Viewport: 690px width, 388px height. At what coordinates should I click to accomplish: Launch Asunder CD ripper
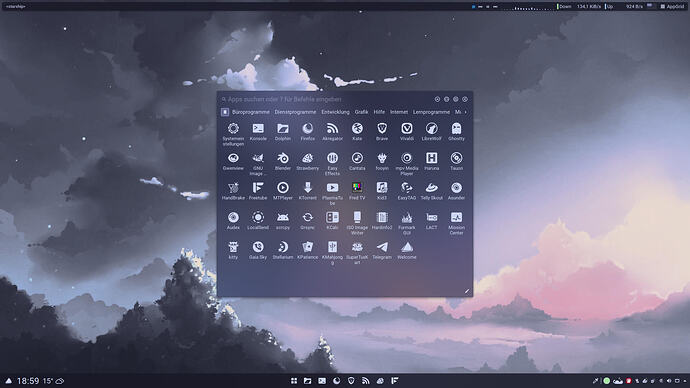pyautogui.click(x=456, y=191)
